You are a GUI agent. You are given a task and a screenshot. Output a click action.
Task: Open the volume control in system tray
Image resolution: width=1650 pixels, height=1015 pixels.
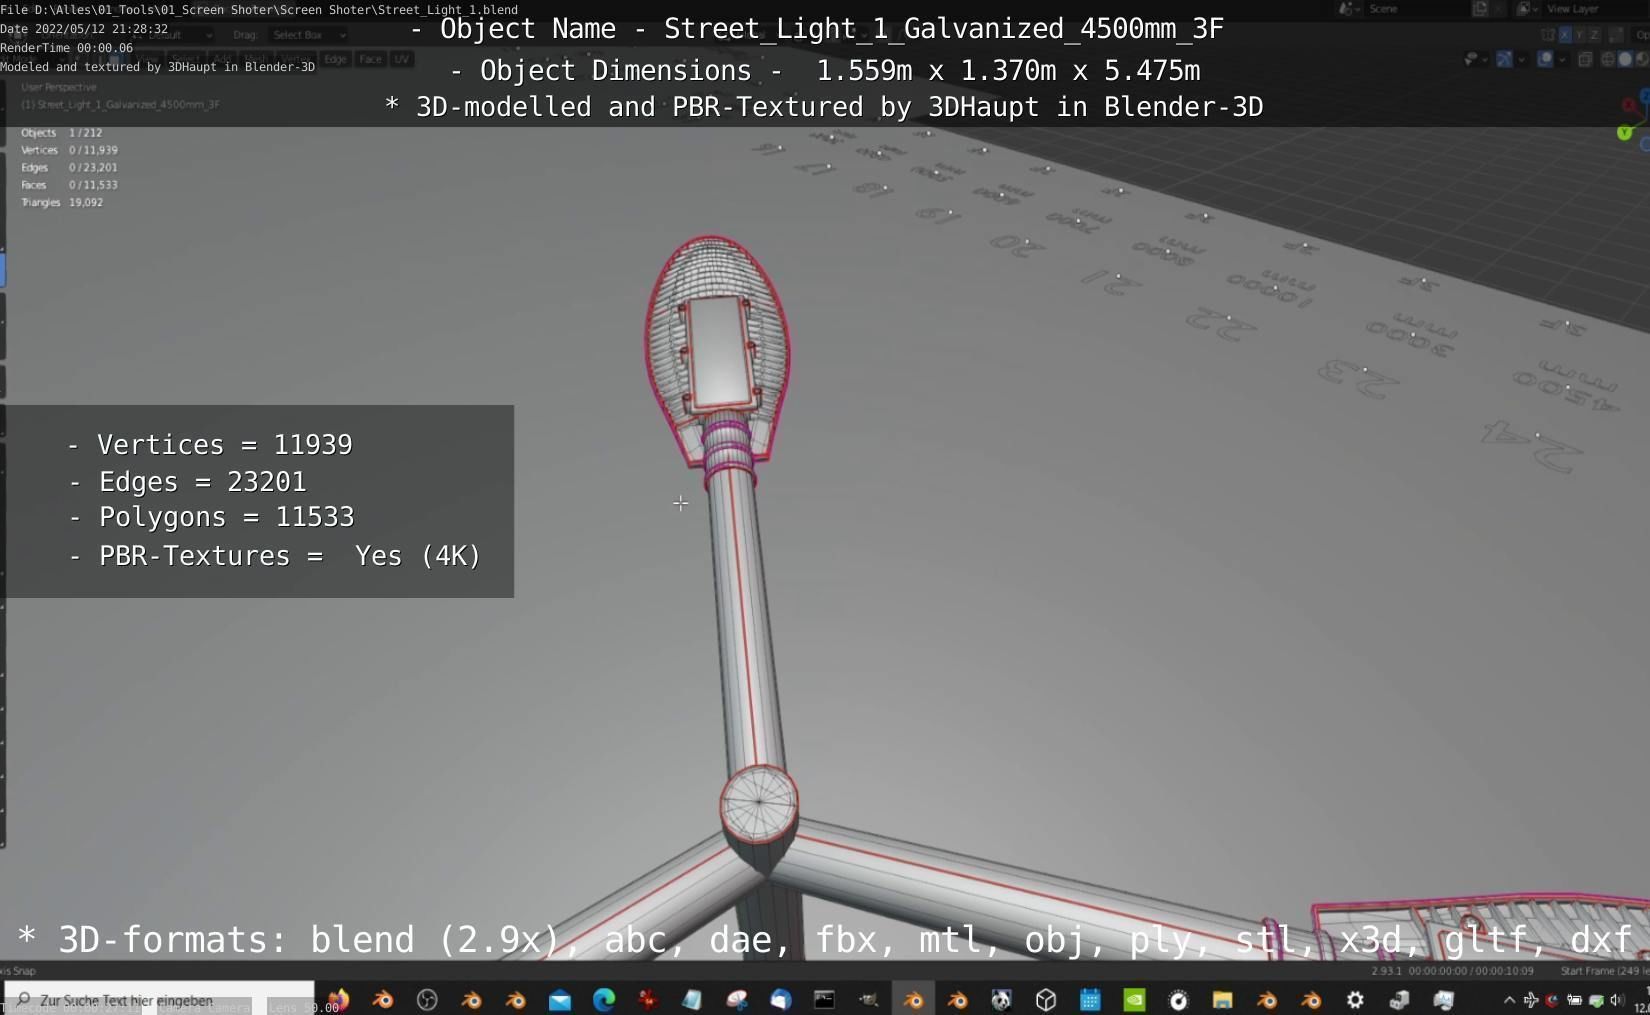point(1616,999)
